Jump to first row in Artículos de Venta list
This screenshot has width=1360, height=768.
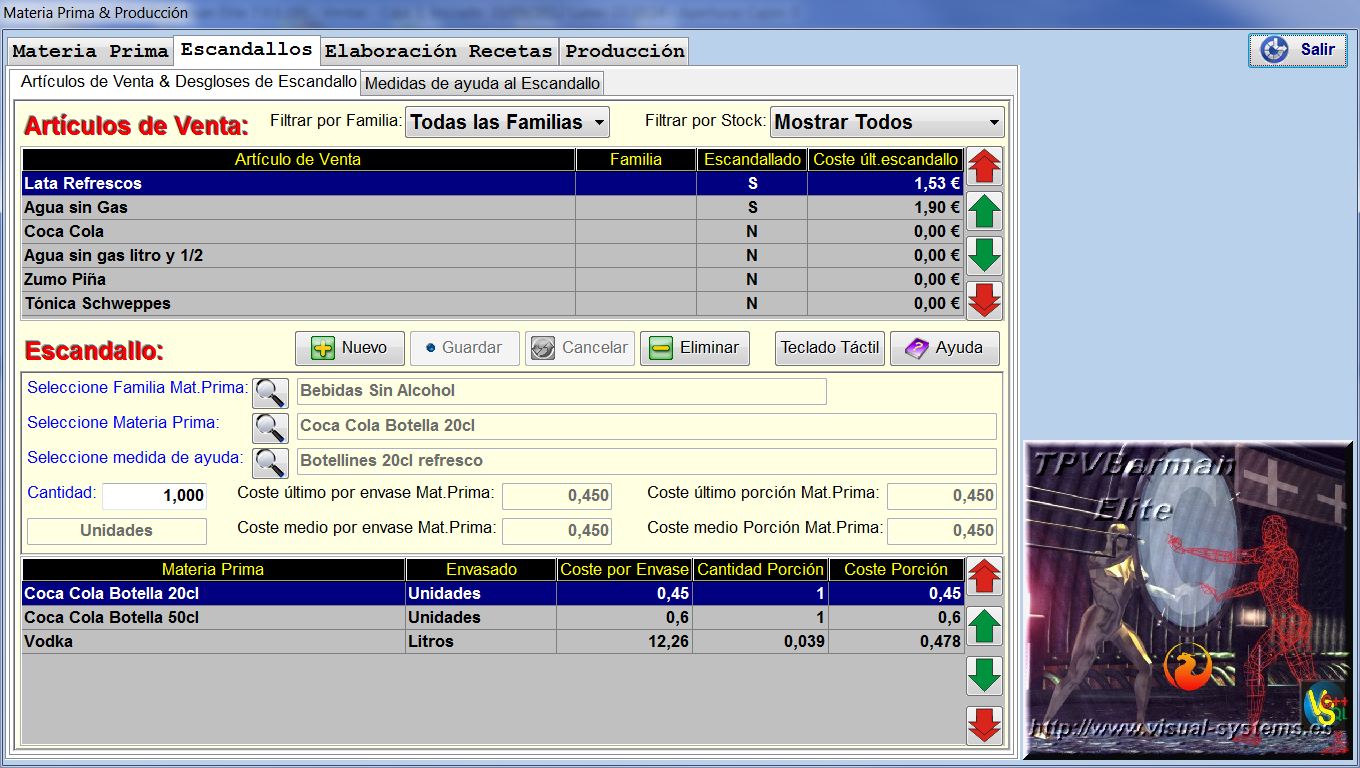[985, 166]
